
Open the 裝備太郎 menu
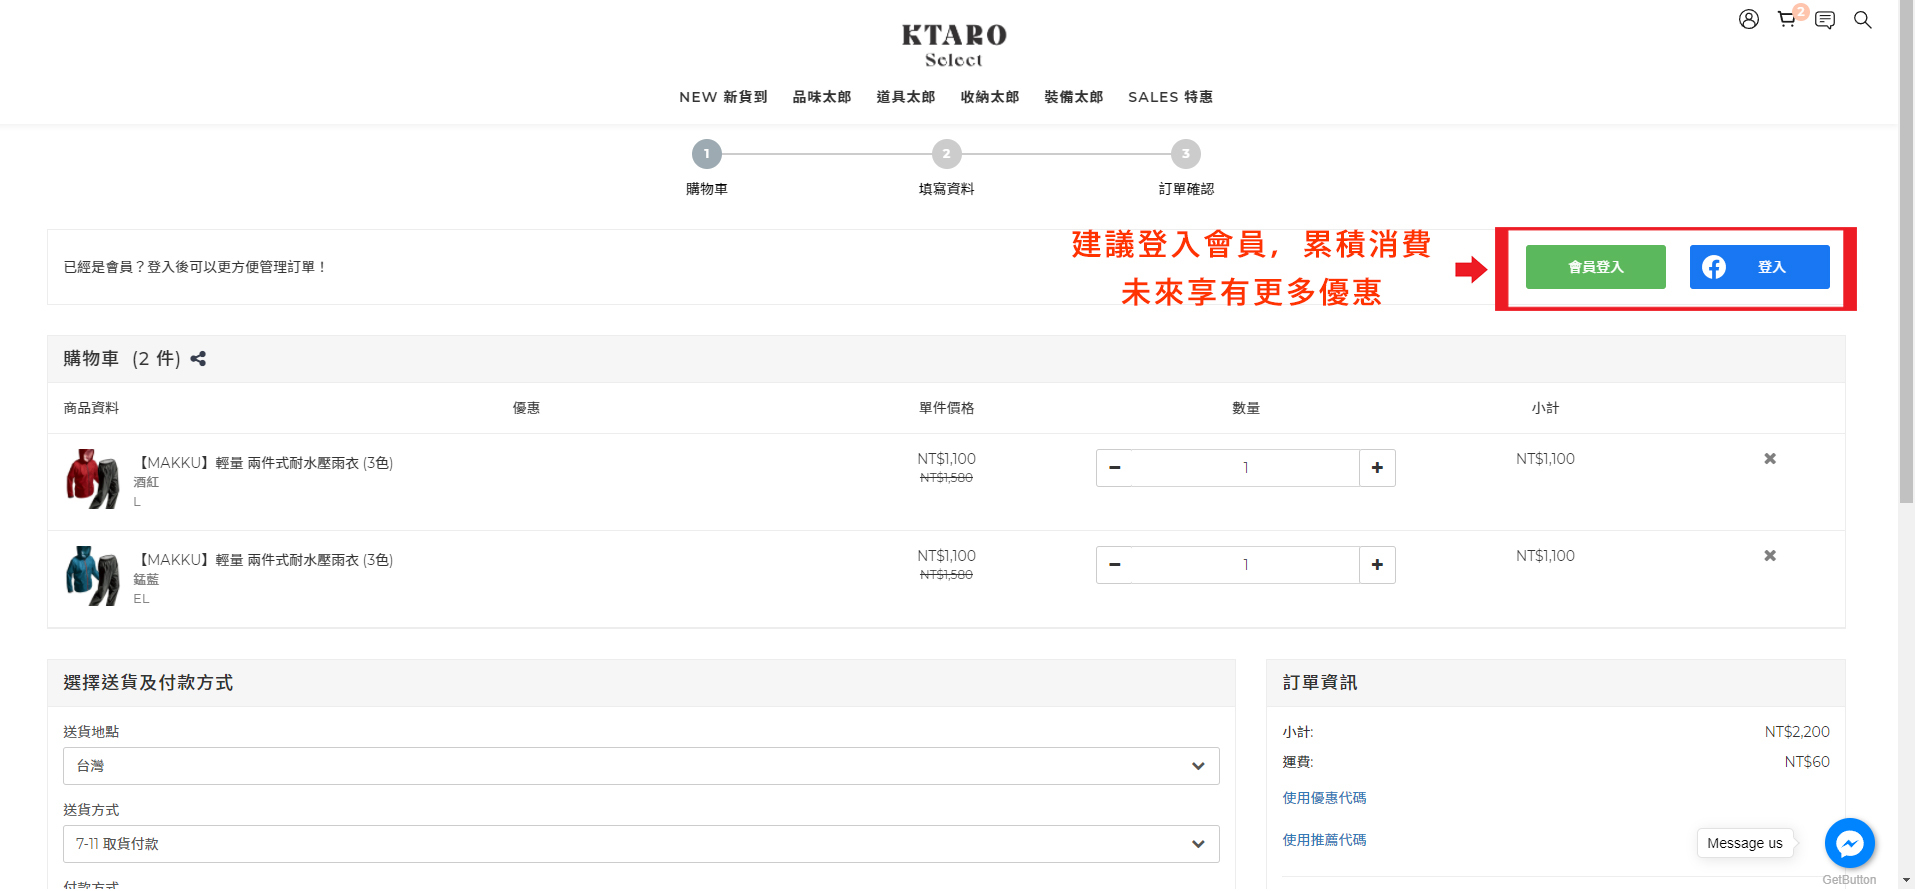point(1073,97)
